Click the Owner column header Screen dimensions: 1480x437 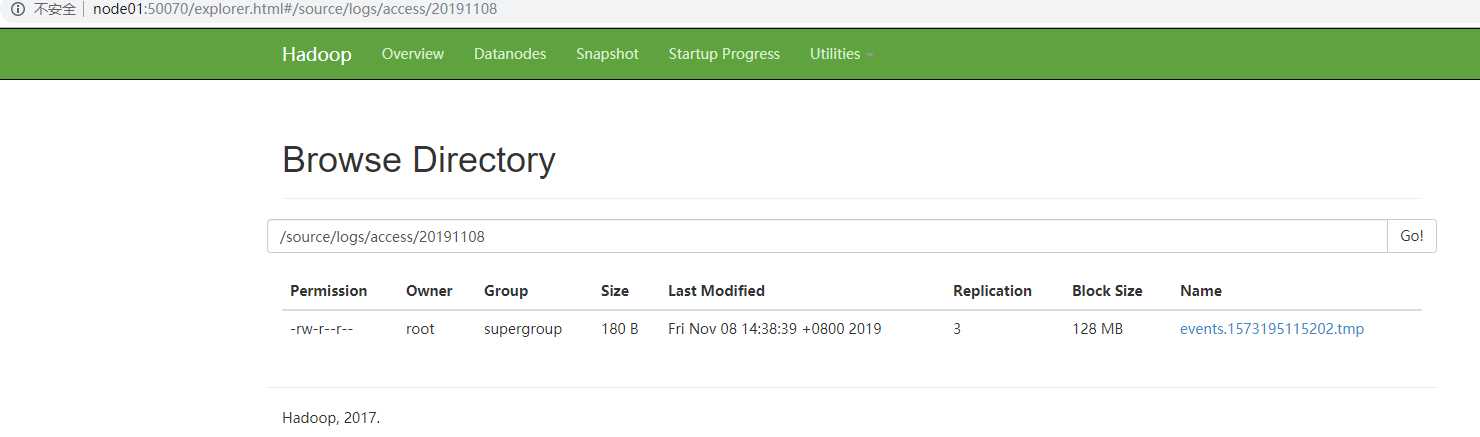click(x=429, y=291)
